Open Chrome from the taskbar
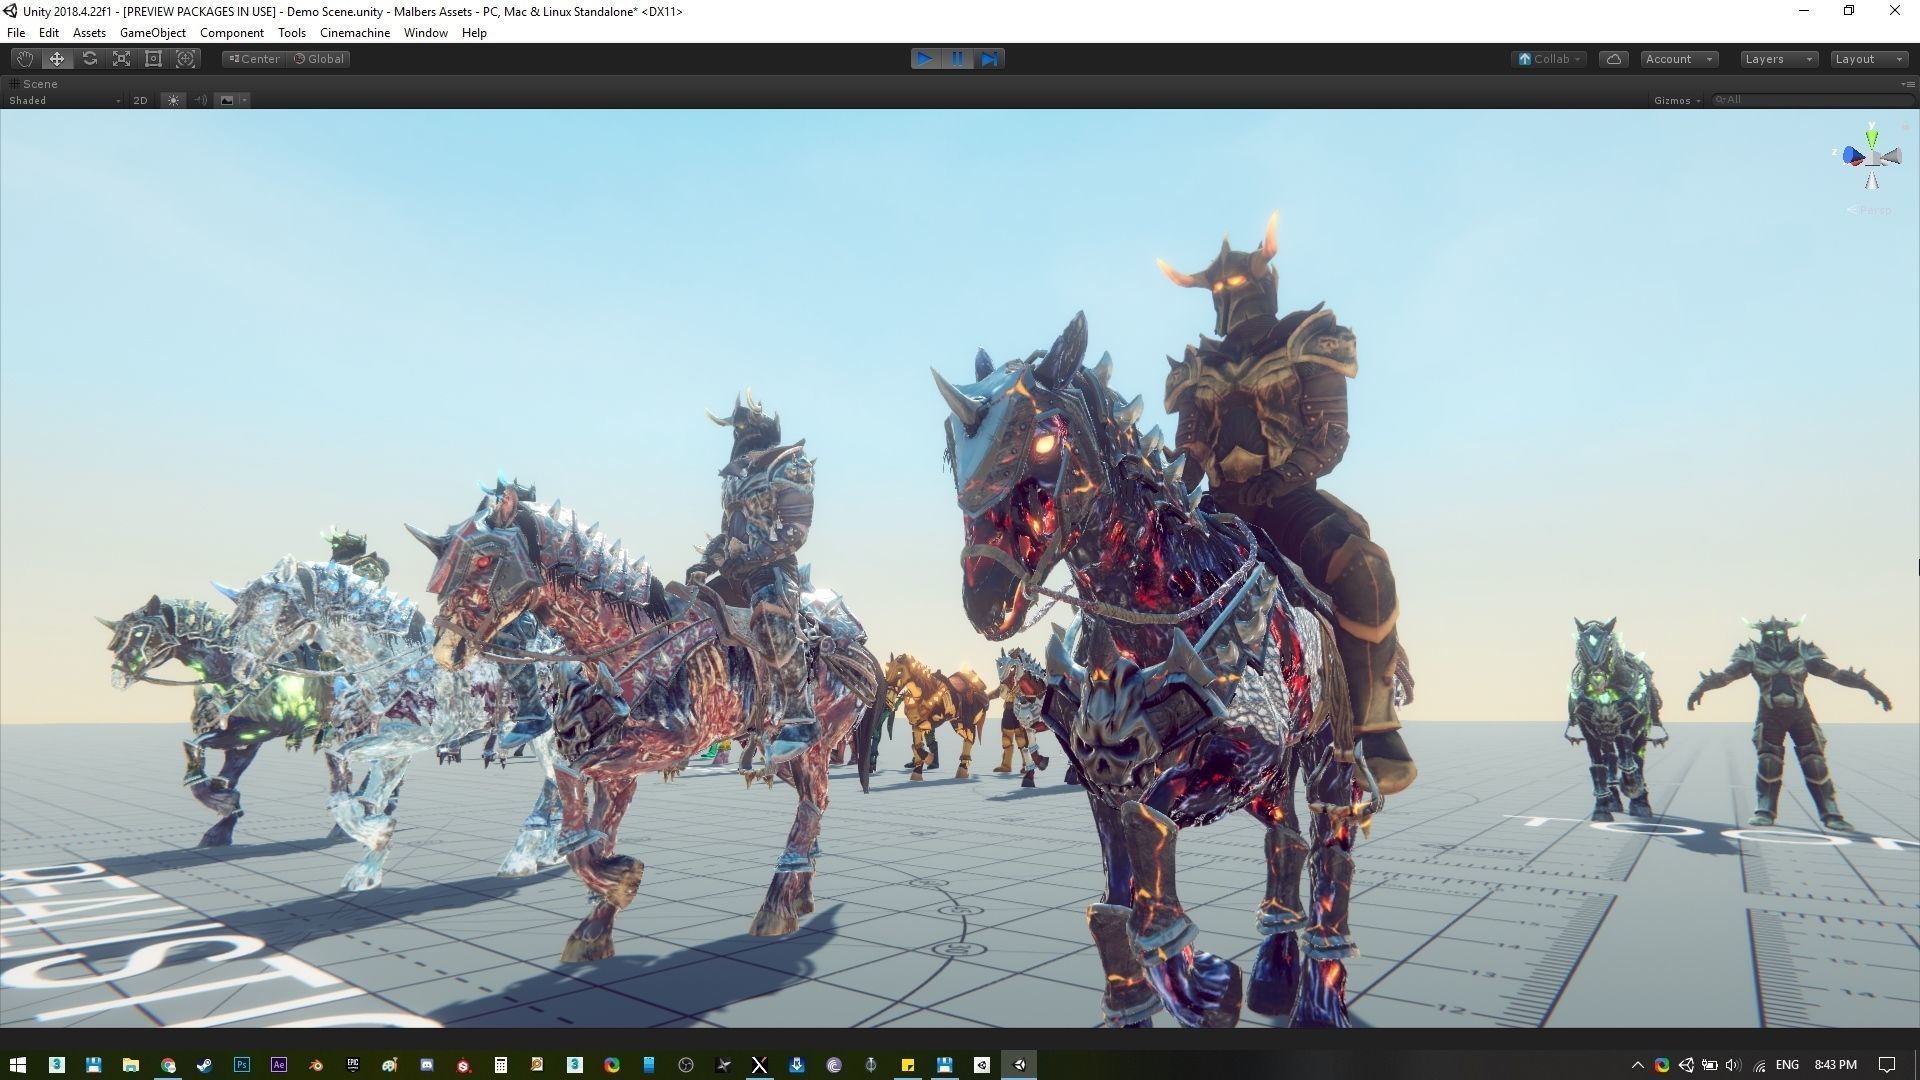Screen dimensions: 1920x1080 [x=168, y=1065]
